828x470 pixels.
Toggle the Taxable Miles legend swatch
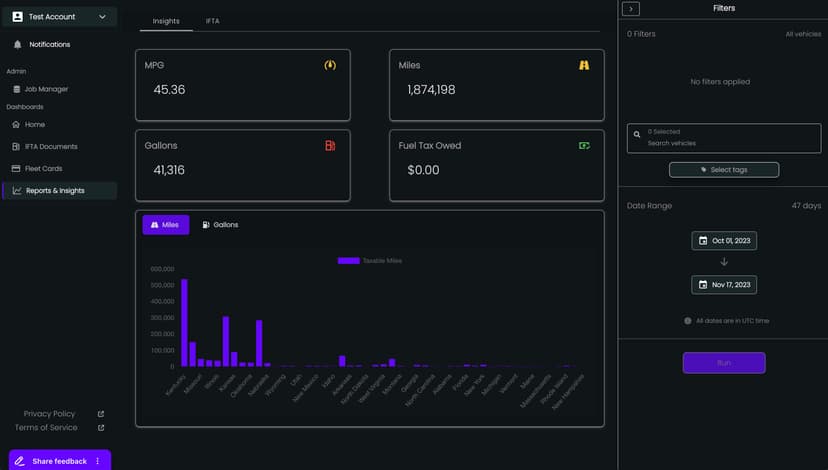point(349,261)
